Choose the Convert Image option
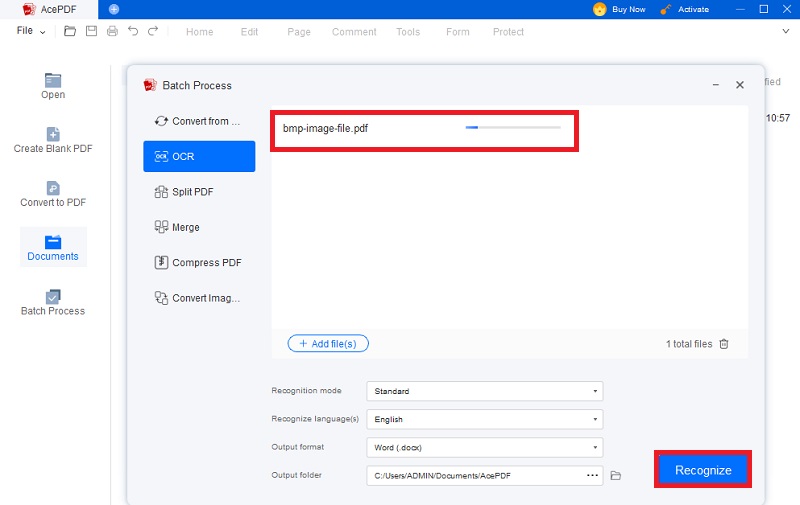The width and height of the screenshot is (800, 505). (x=199, y=298)
